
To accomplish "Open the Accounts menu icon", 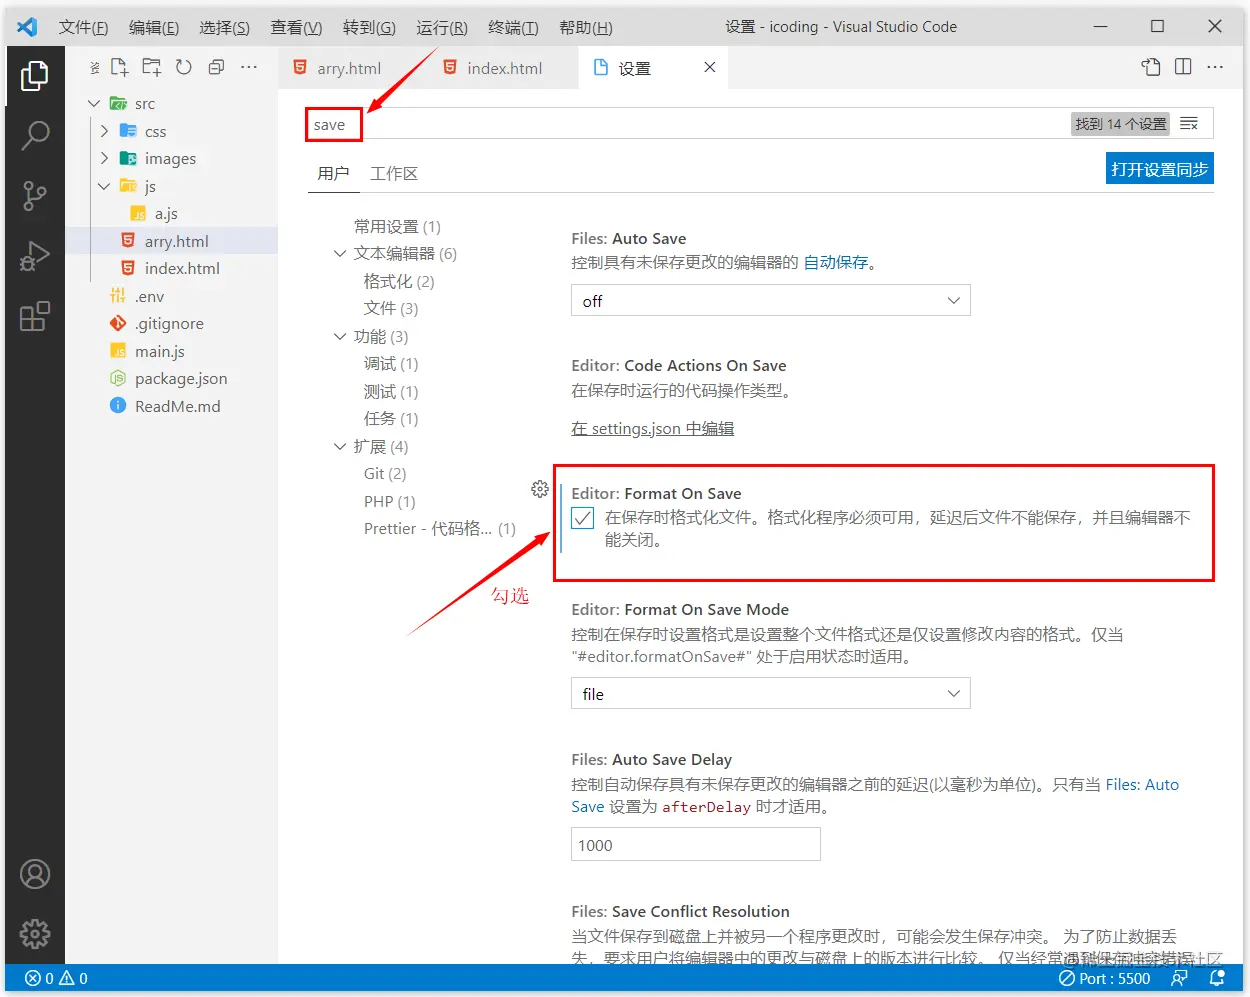I will pyautogui.click(x=35, y=874).
